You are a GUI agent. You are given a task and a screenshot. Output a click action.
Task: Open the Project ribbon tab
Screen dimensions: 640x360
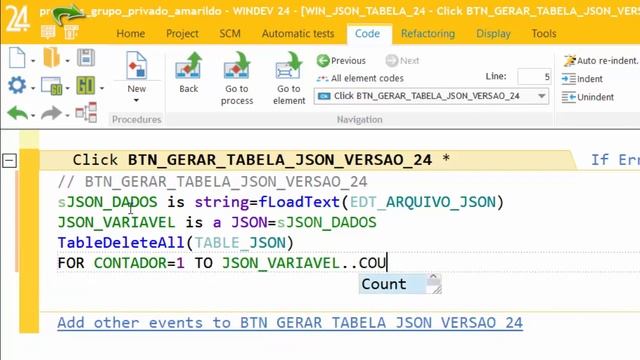(182, 33)
